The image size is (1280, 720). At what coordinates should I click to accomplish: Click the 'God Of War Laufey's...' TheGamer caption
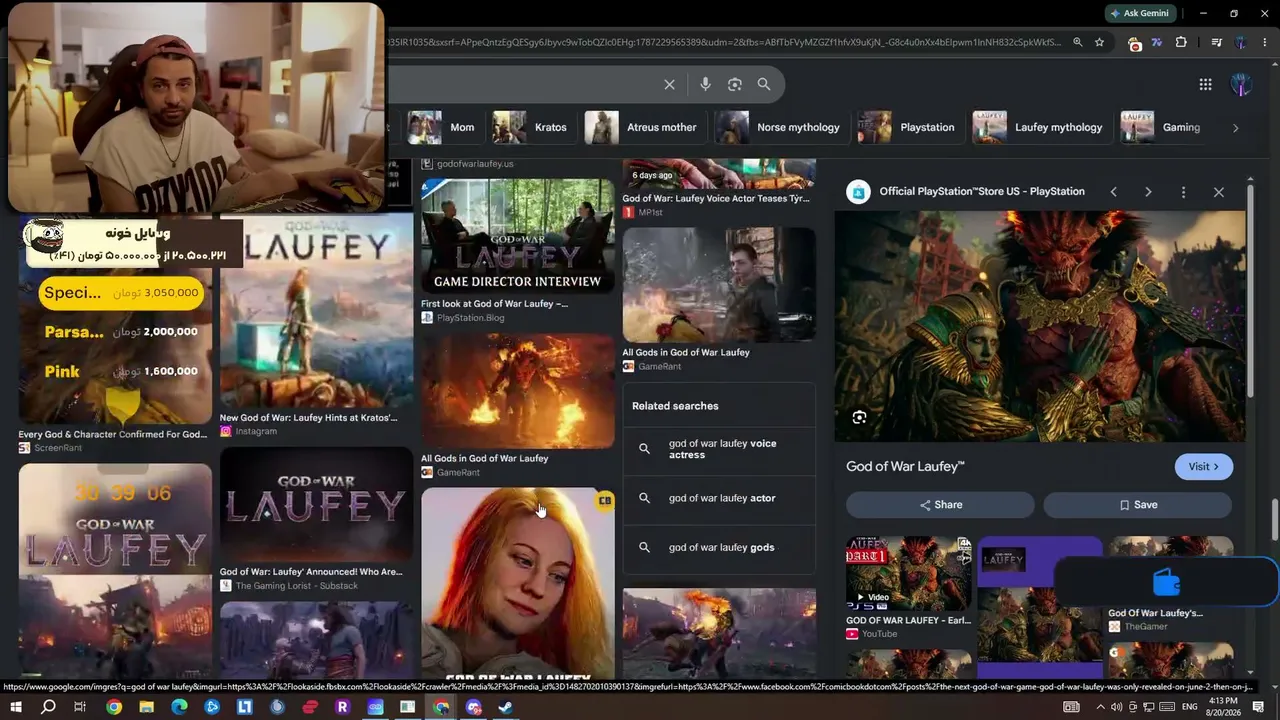[1155, 613]
